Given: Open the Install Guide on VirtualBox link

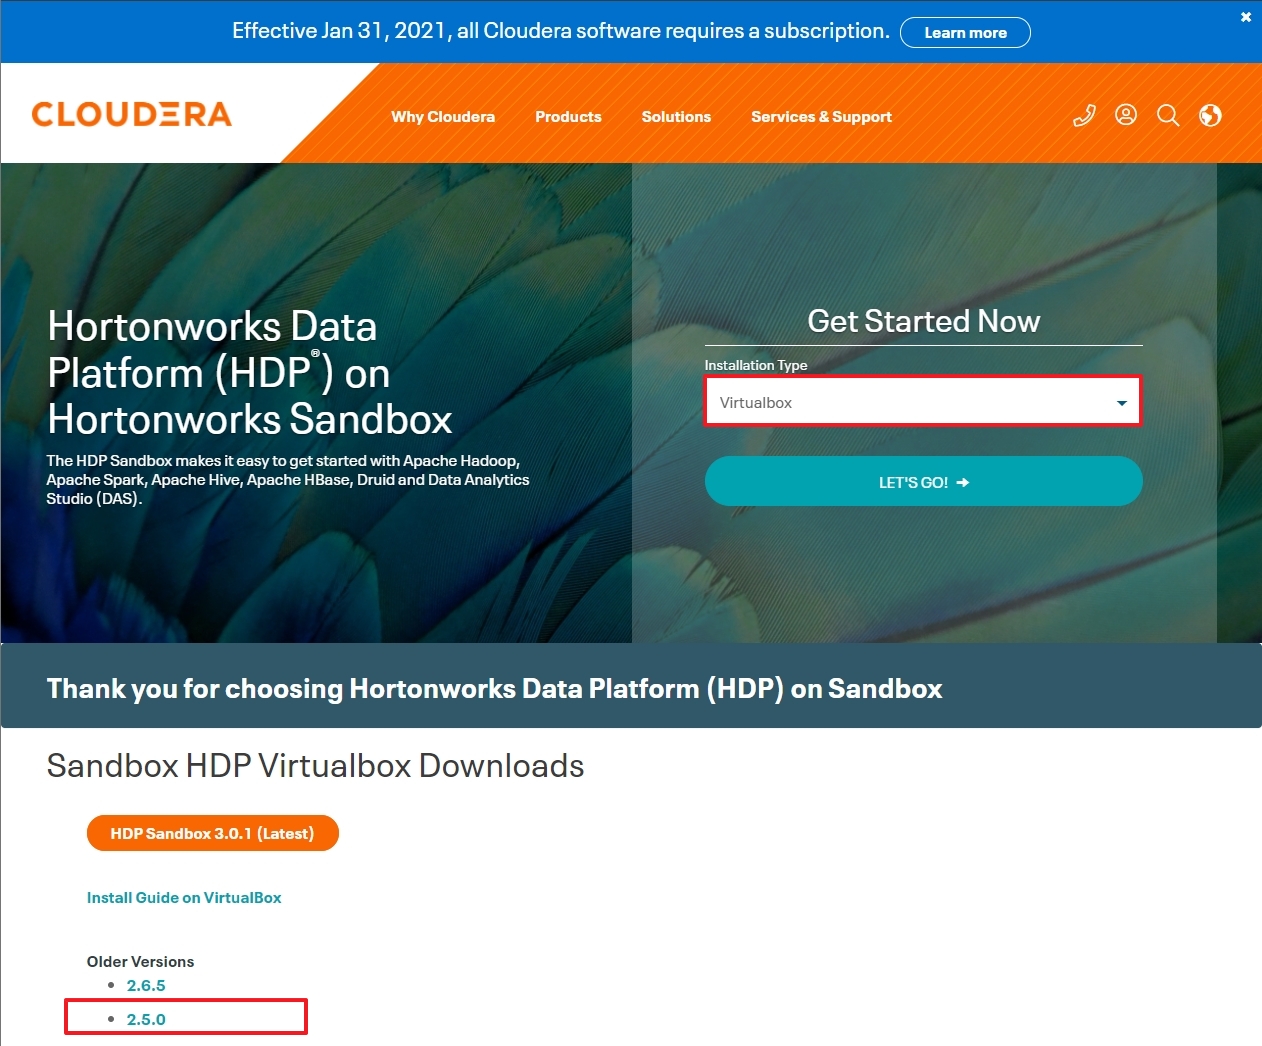Looking at the screenshot, I should [x=184, y=898].
